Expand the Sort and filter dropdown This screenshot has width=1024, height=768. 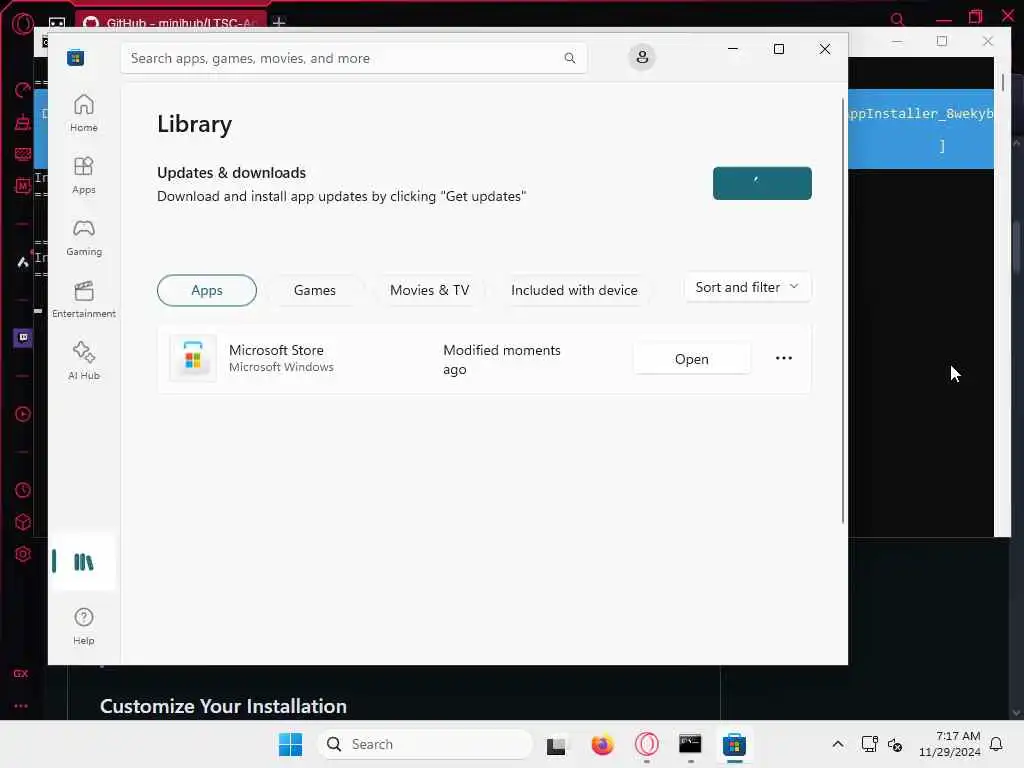tap(748, 287)
